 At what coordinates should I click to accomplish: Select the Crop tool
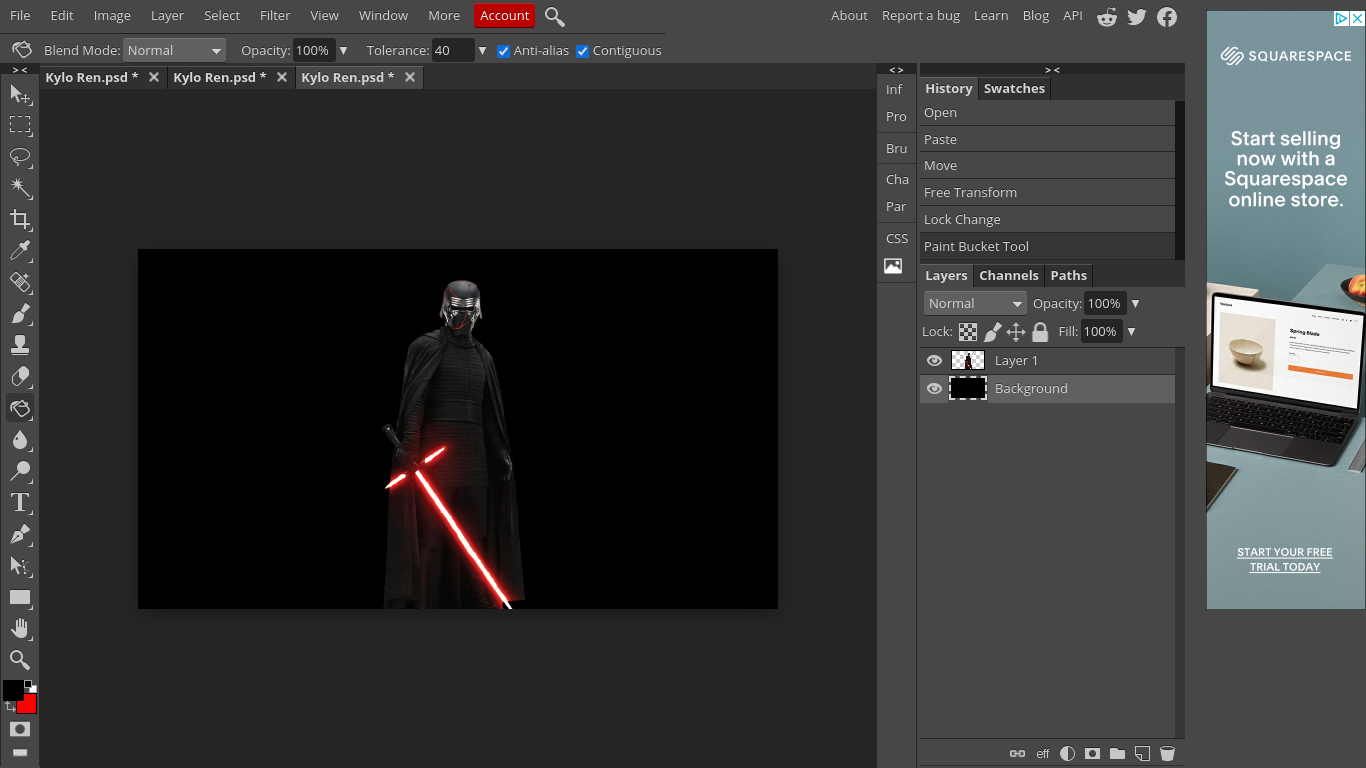[19, 219]
